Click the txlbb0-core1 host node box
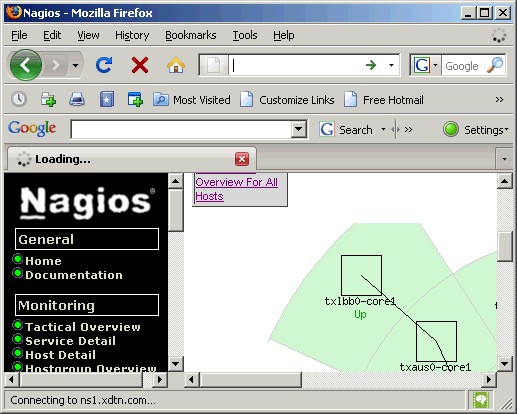Viewport: 517px width, 414px height. tap(361, 275)
